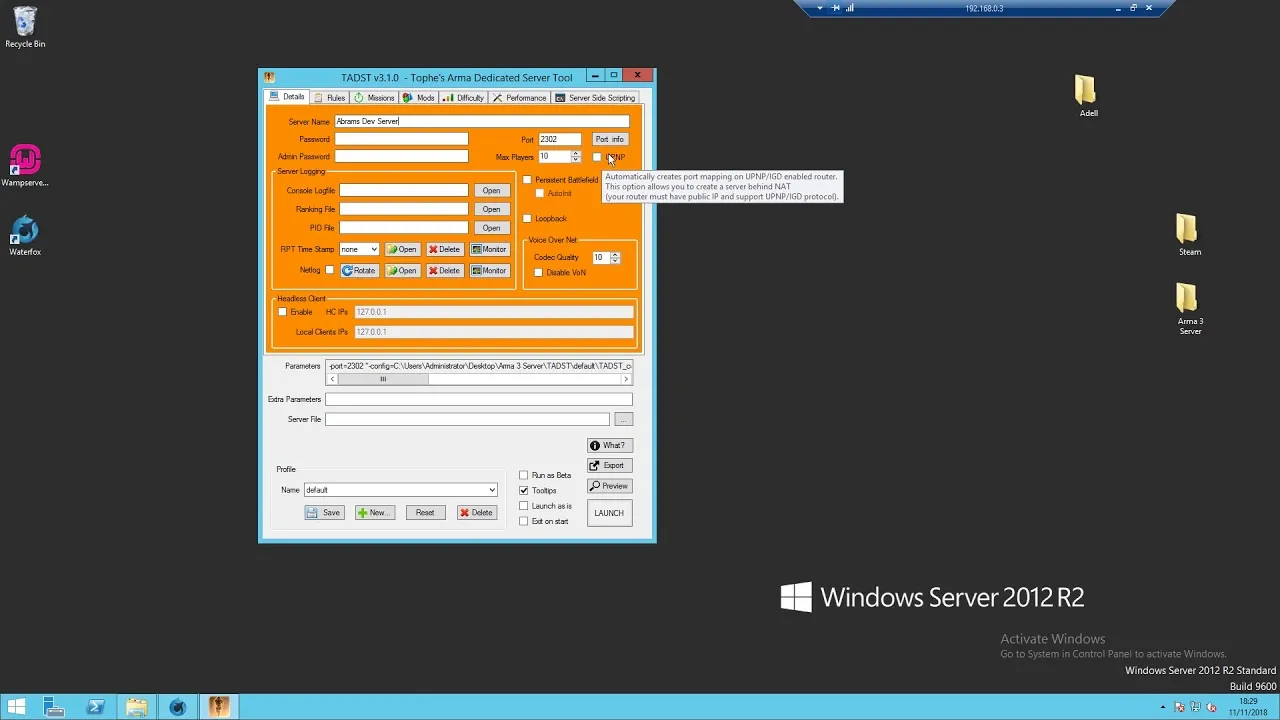Export the server configuration
The image size is (1280, 720).
609,465
